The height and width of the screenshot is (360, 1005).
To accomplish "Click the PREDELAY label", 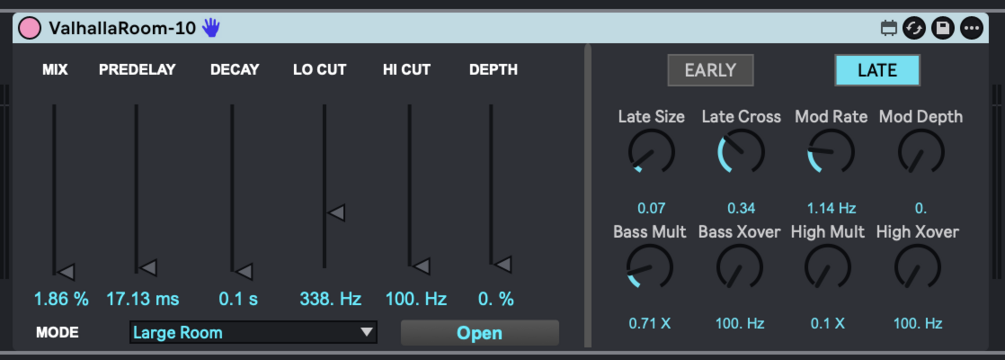I will point(137,70).
